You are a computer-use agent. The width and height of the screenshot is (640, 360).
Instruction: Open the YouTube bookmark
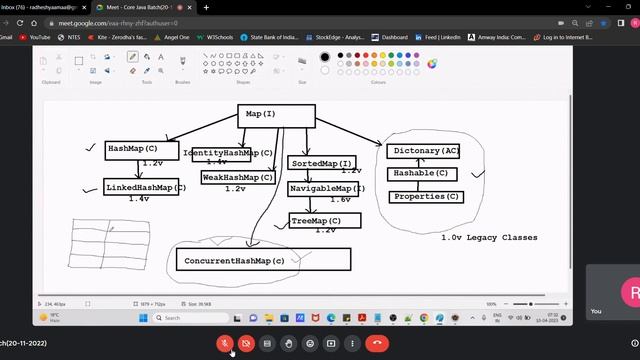35,37
